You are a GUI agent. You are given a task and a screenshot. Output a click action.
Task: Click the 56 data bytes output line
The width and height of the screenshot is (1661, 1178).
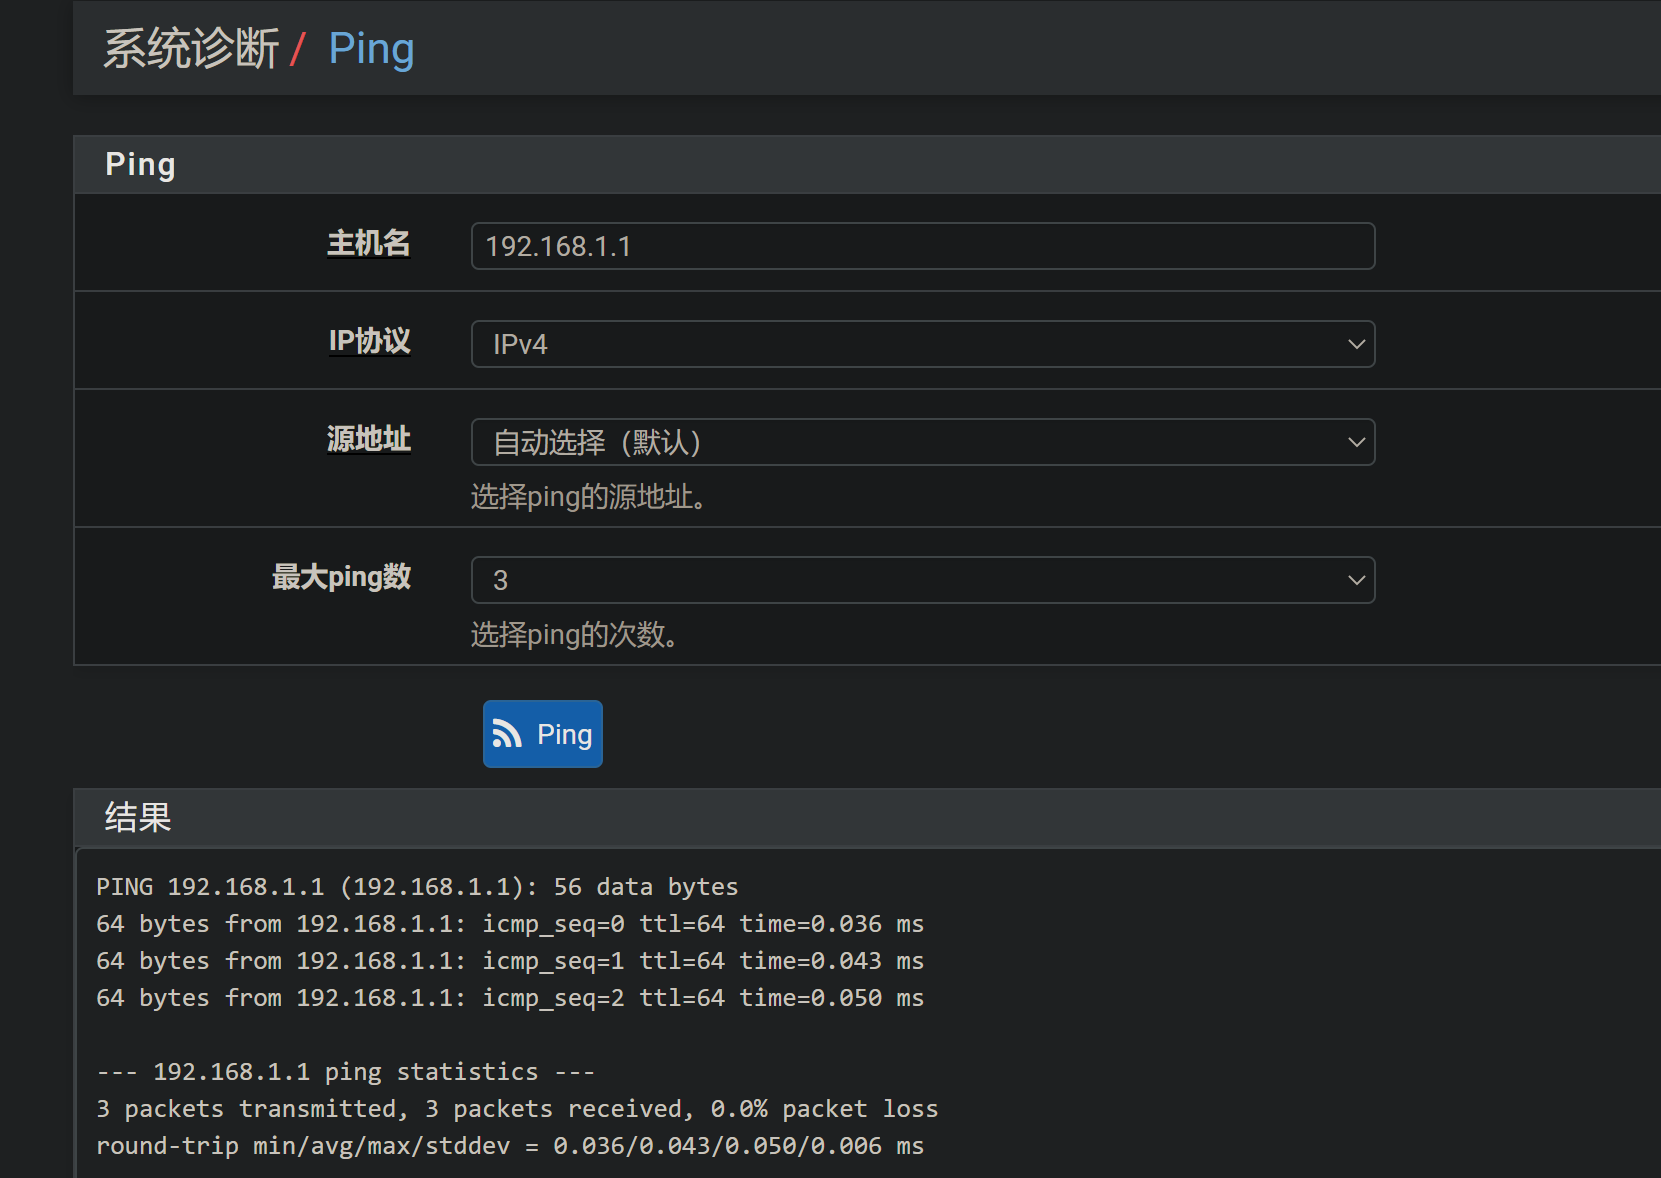point(417,887)
